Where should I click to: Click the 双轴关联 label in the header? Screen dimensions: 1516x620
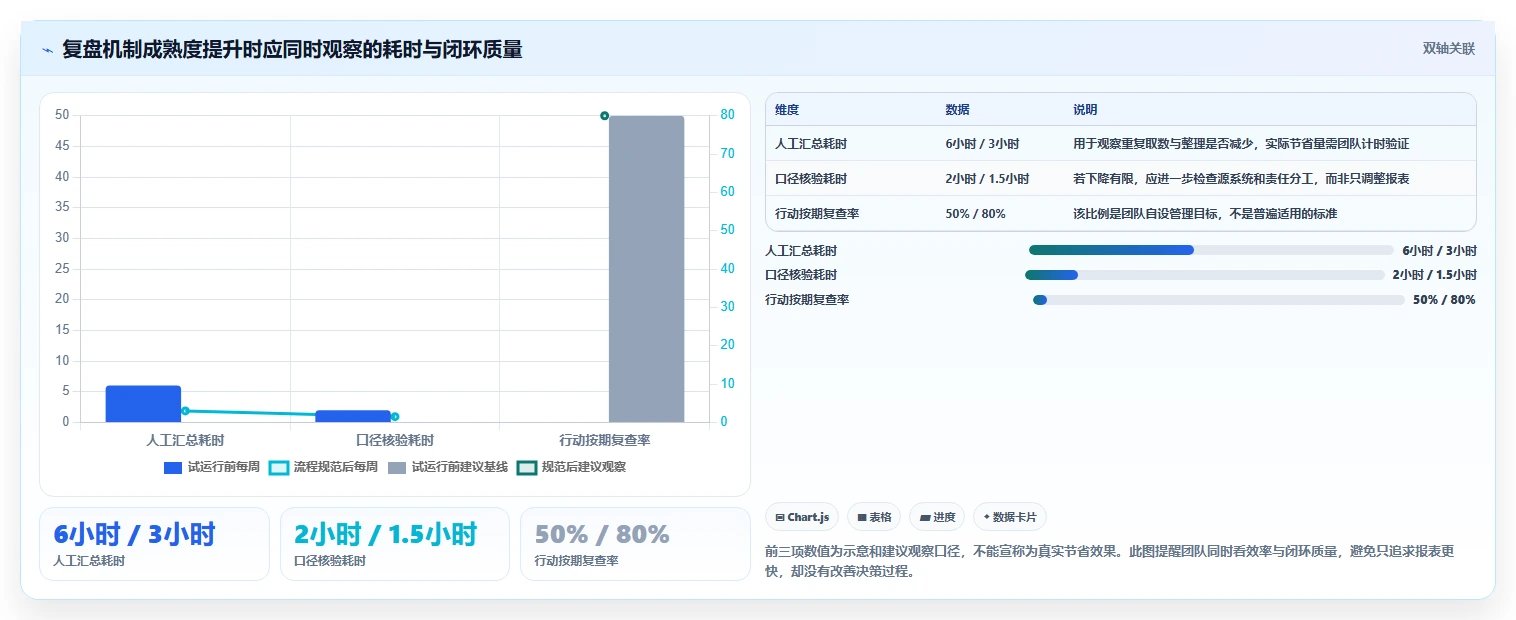(1449, 49)
